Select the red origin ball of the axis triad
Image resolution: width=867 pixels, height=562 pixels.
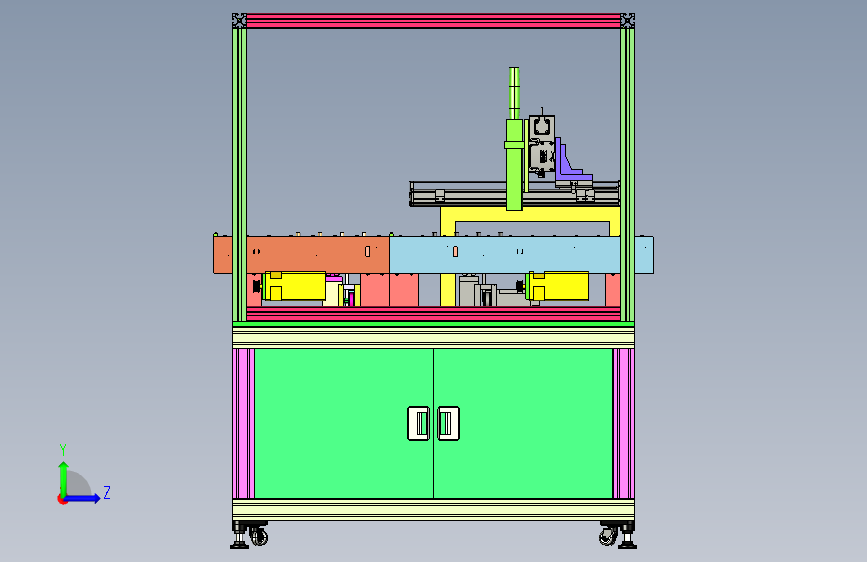(62, 499)
